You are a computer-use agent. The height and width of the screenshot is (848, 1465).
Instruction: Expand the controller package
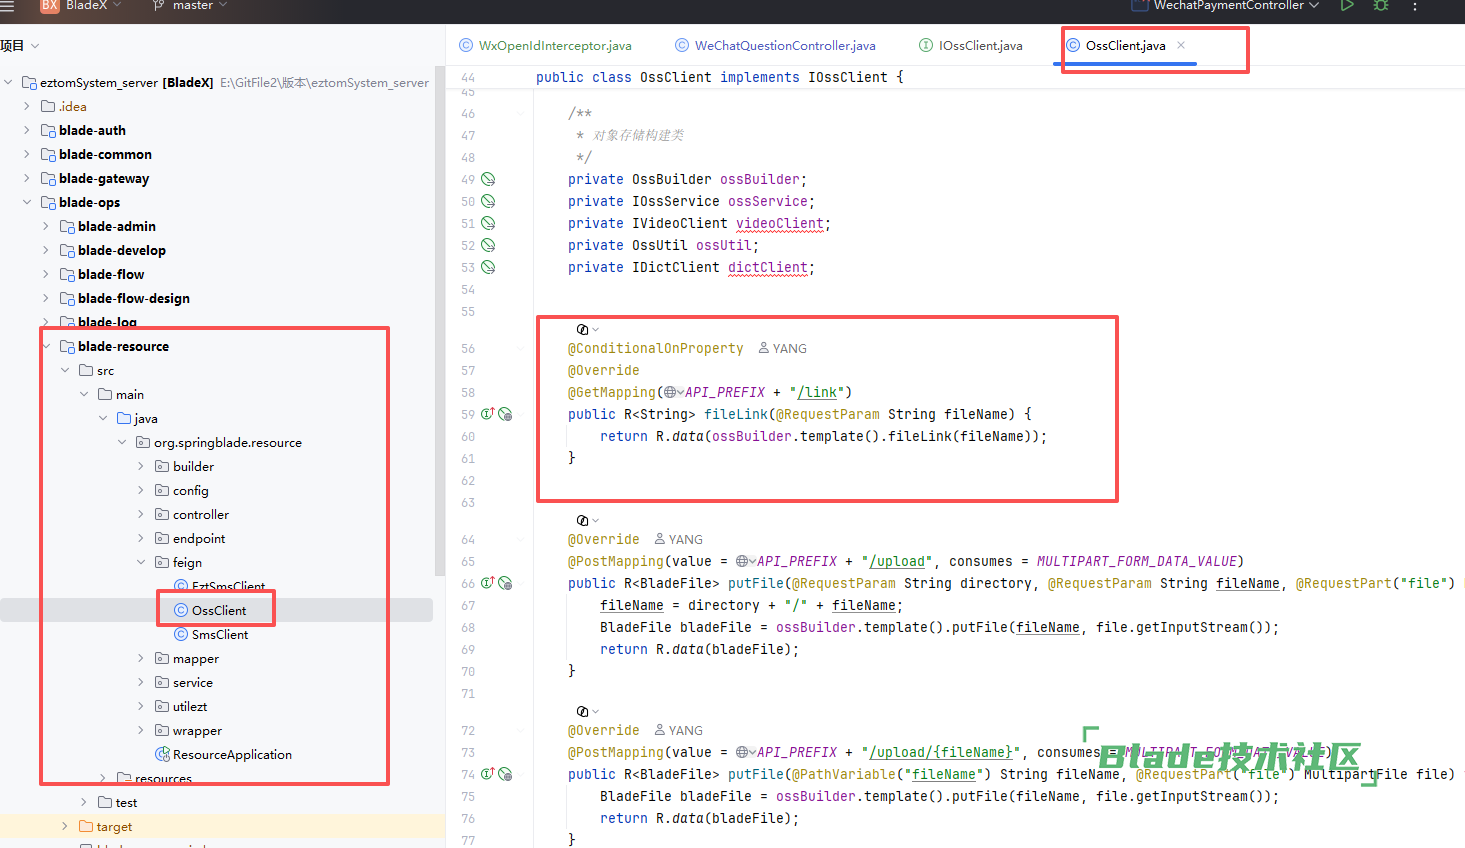140,514
